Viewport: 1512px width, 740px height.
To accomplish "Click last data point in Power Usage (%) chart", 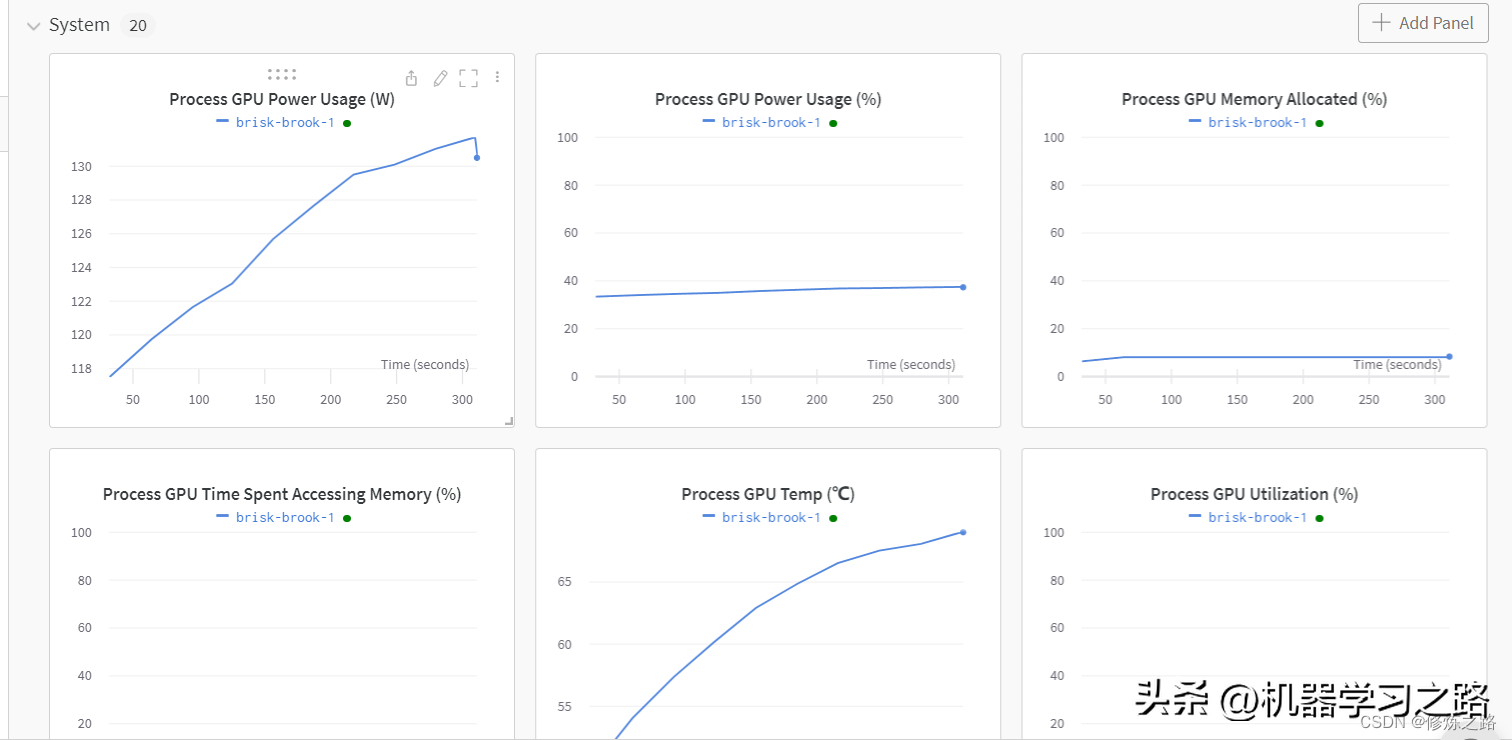I will pos(963,287).
